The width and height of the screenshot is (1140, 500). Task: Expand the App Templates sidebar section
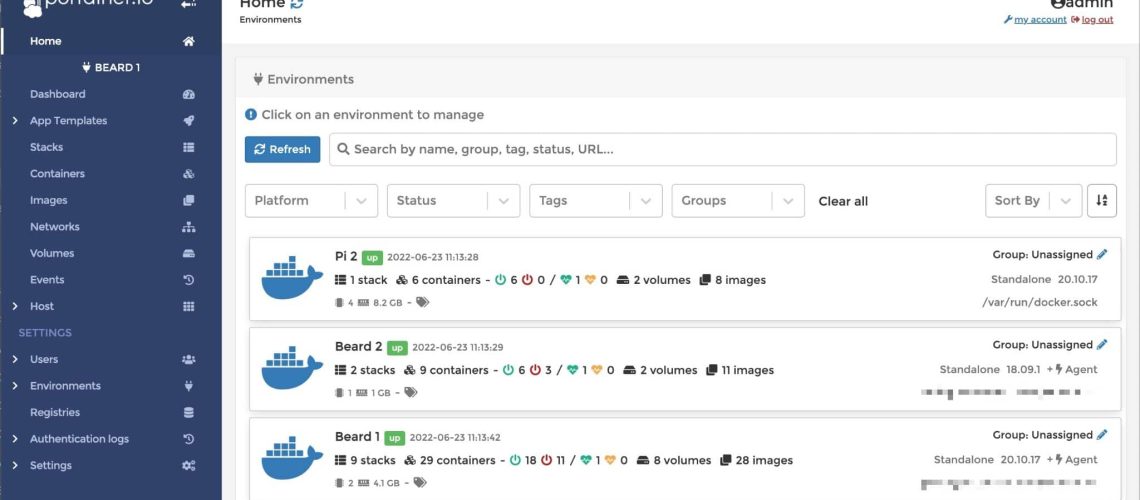tap(68, 121)
